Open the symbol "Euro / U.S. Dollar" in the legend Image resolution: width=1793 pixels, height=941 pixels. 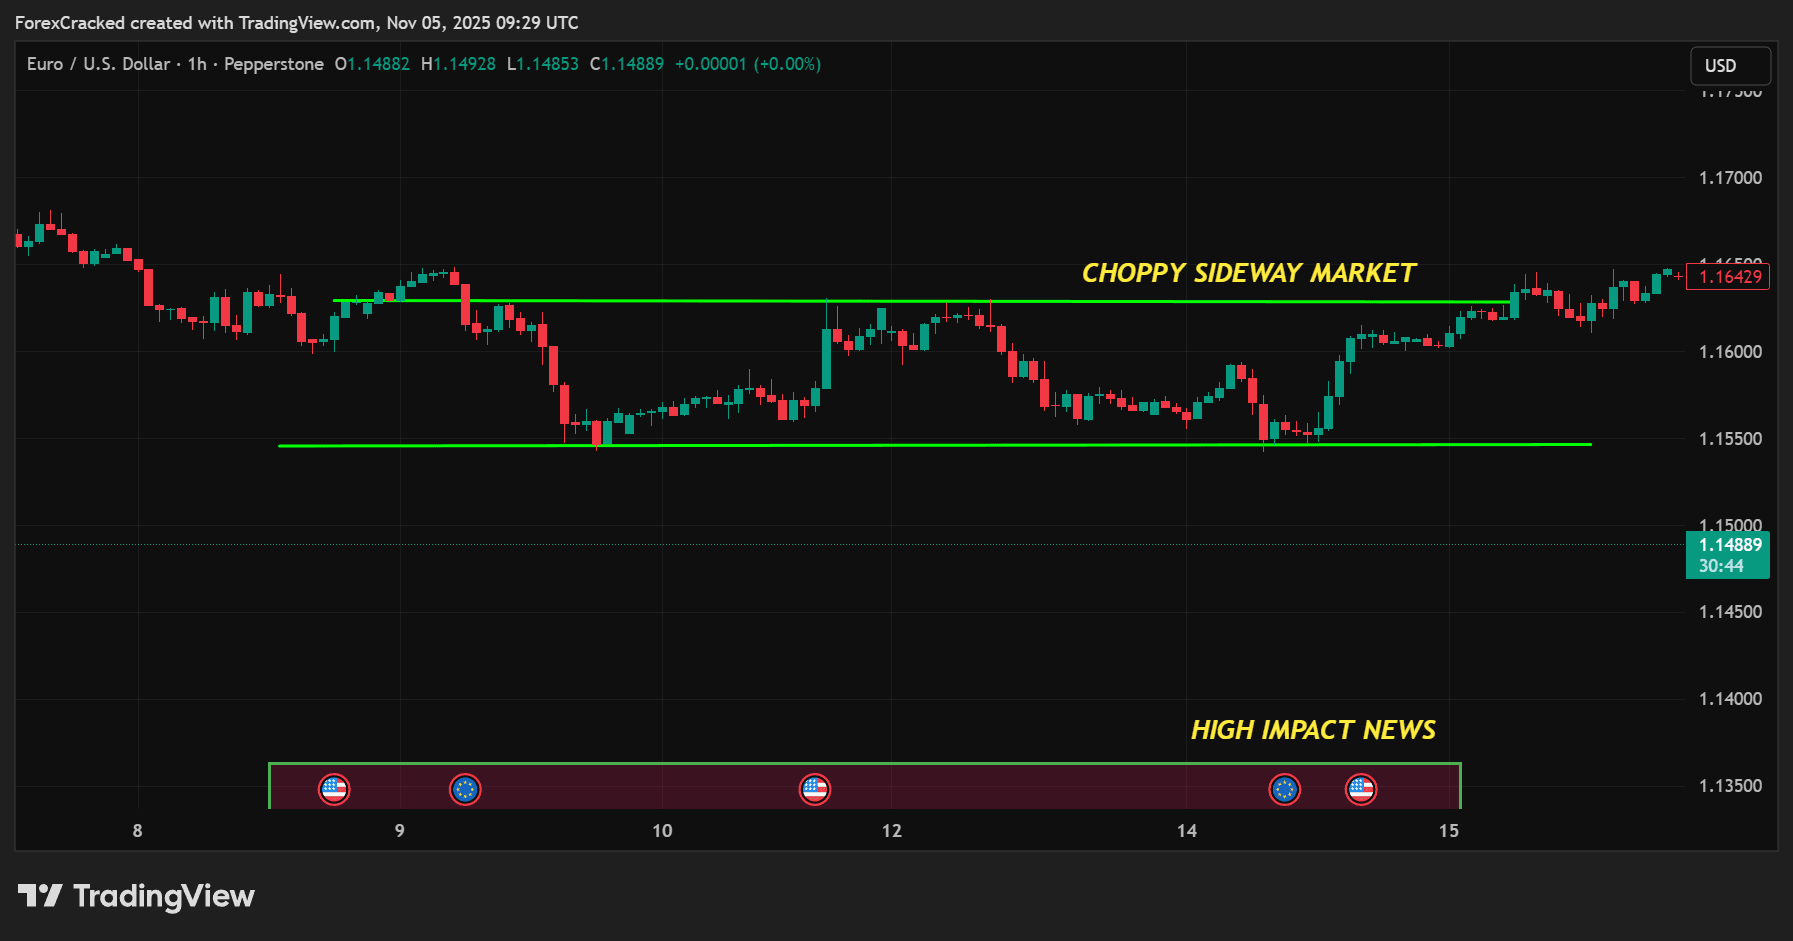[x=98, y=63]
